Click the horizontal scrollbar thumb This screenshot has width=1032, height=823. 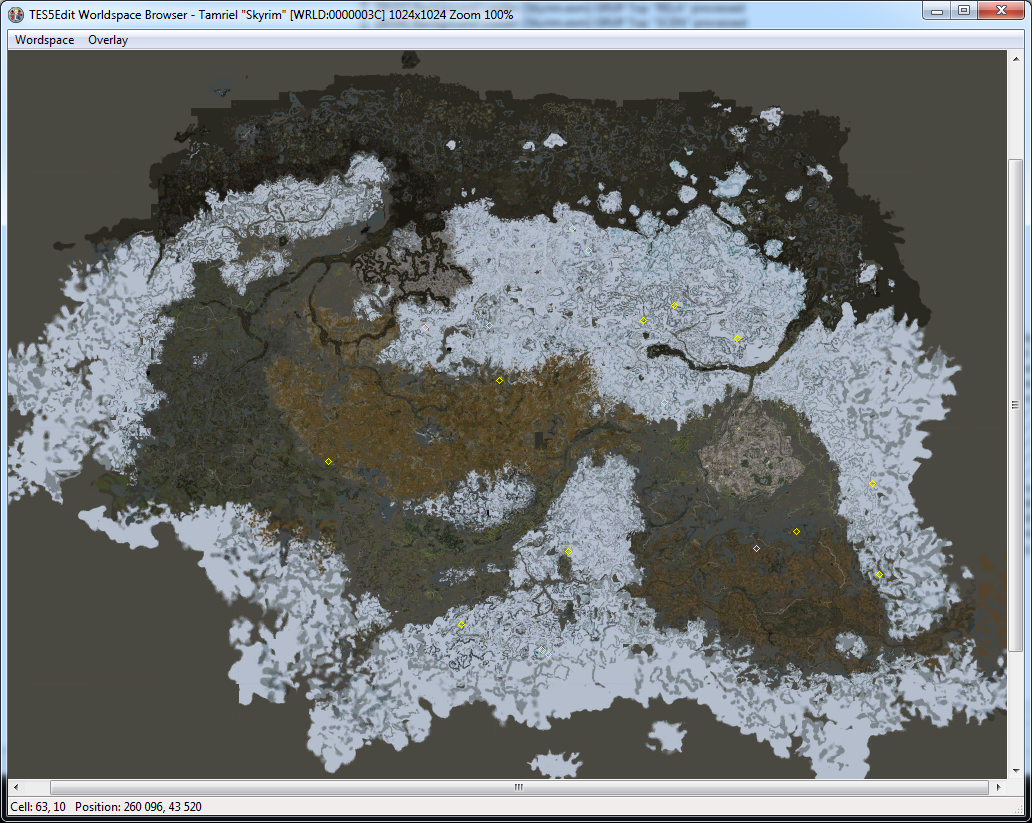(x=519, y=787)
